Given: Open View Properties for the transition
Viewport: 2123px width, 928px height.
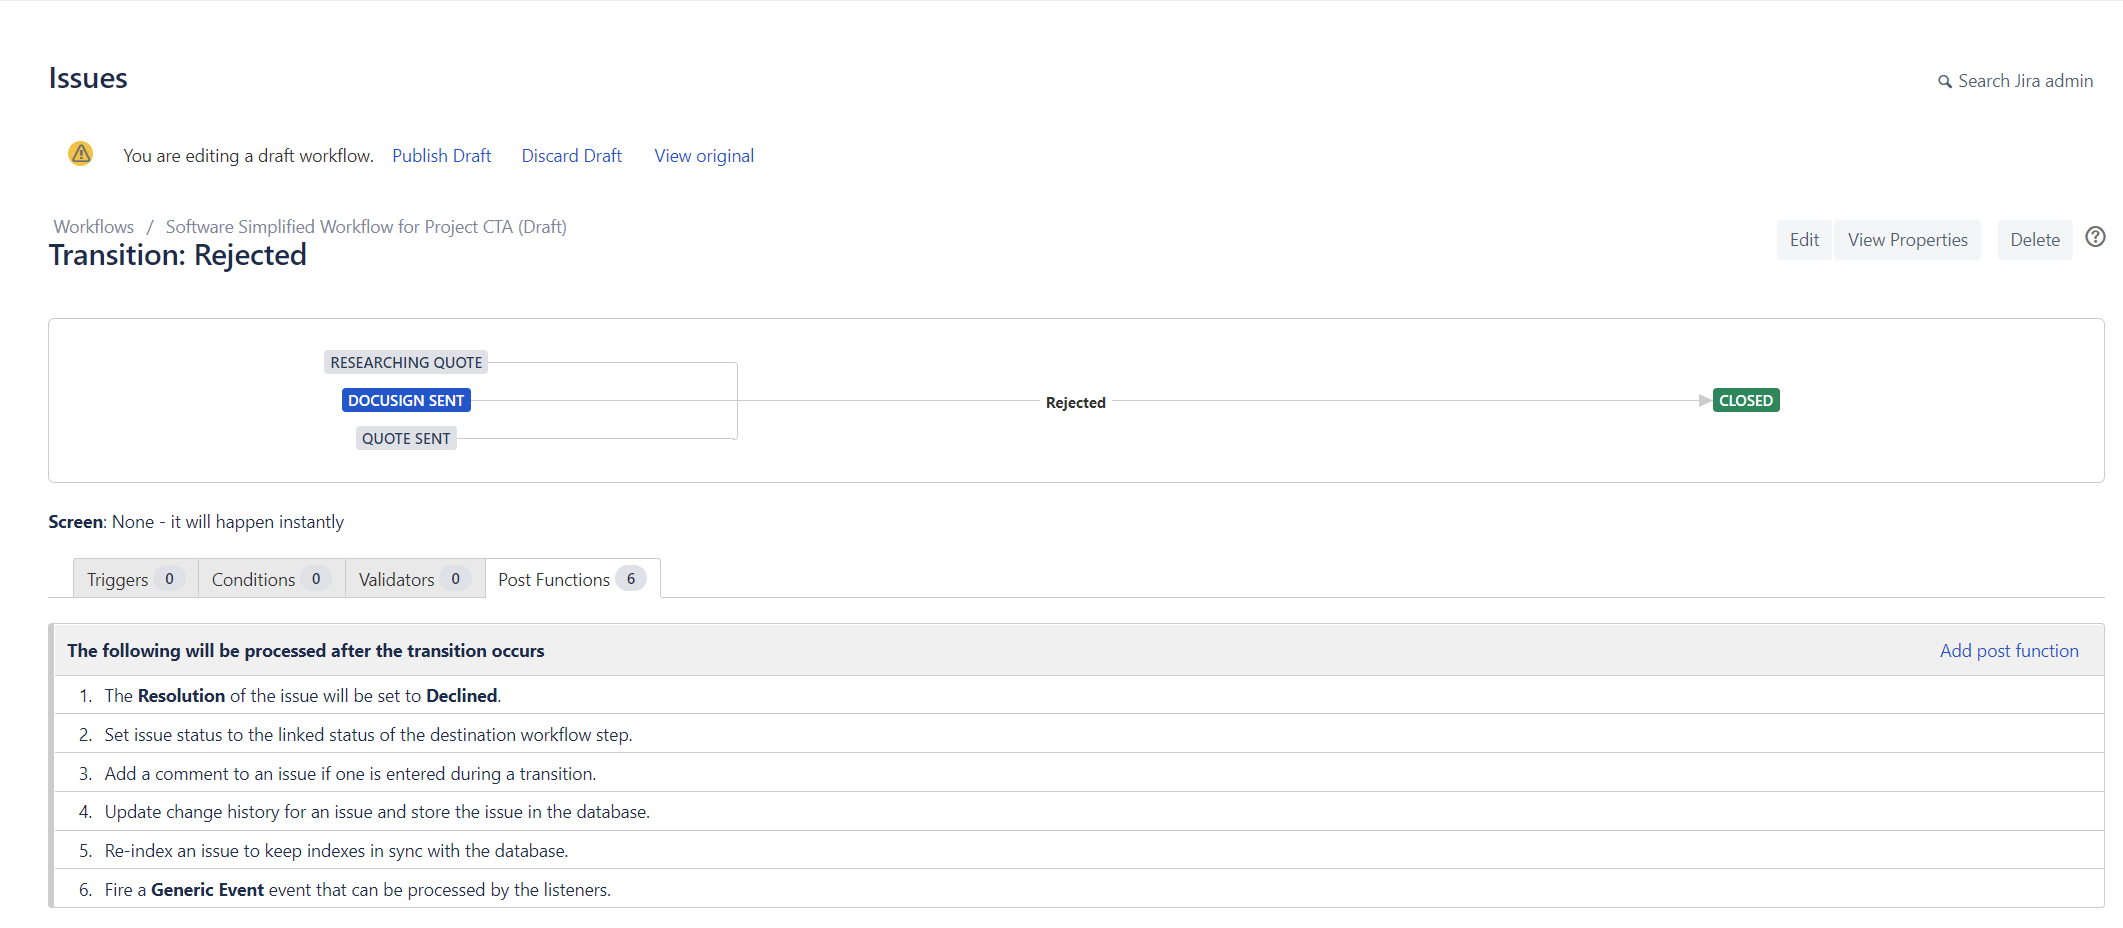Looking at the screenshot, I should coord(1907,240).
